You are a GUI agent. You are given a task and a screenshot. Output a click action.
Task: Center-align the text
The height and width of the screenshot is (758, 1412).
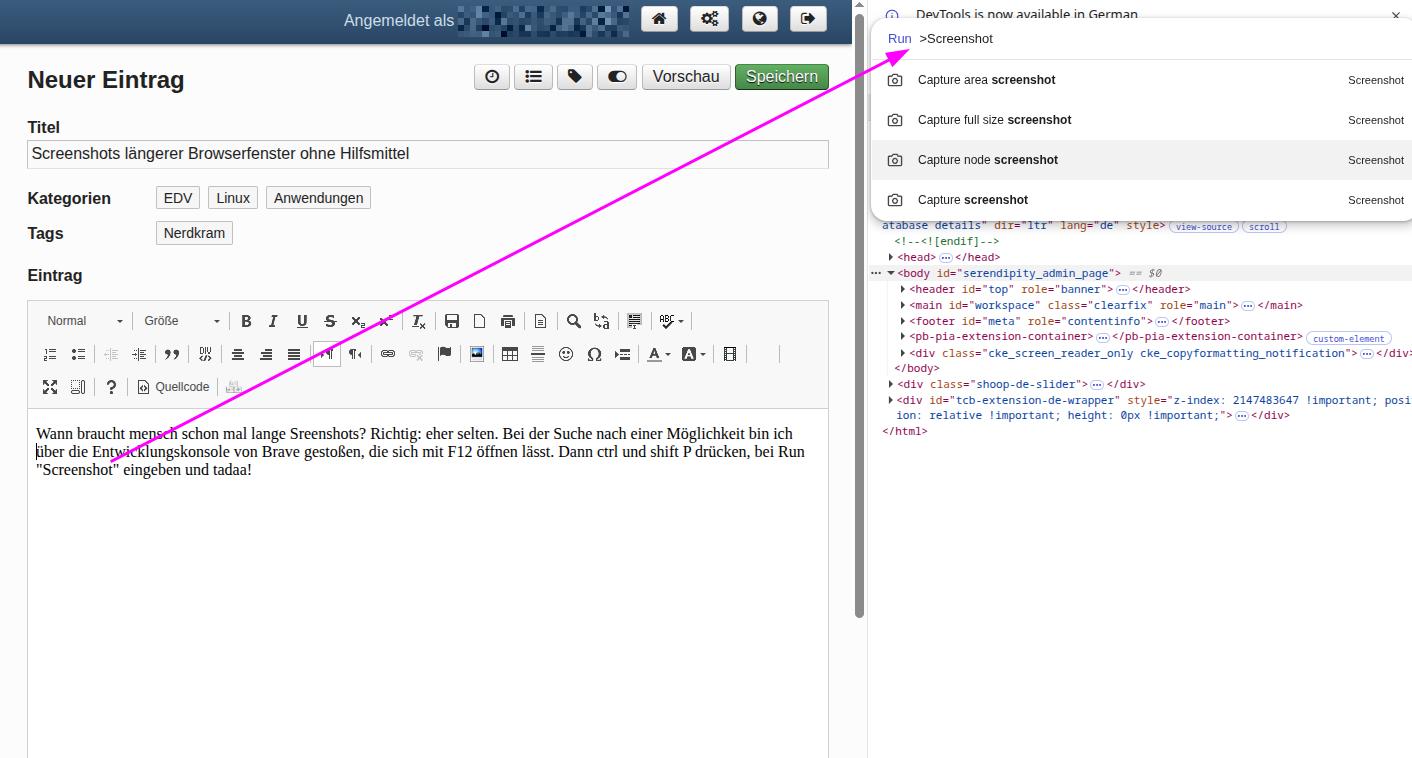coord(238,354)
